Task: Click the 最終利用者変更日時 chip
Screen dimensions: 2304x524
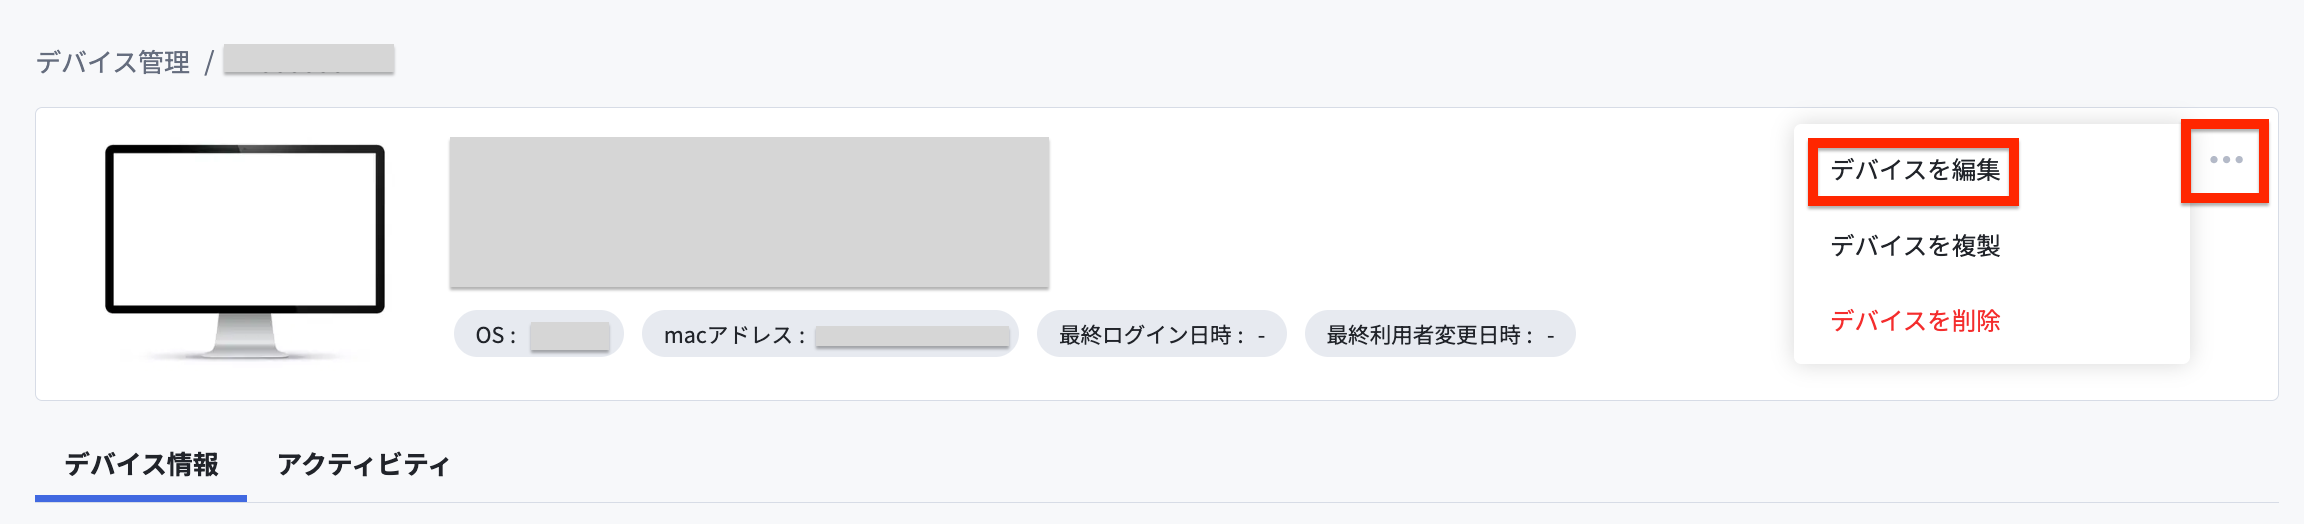Action: [1440, 334]
